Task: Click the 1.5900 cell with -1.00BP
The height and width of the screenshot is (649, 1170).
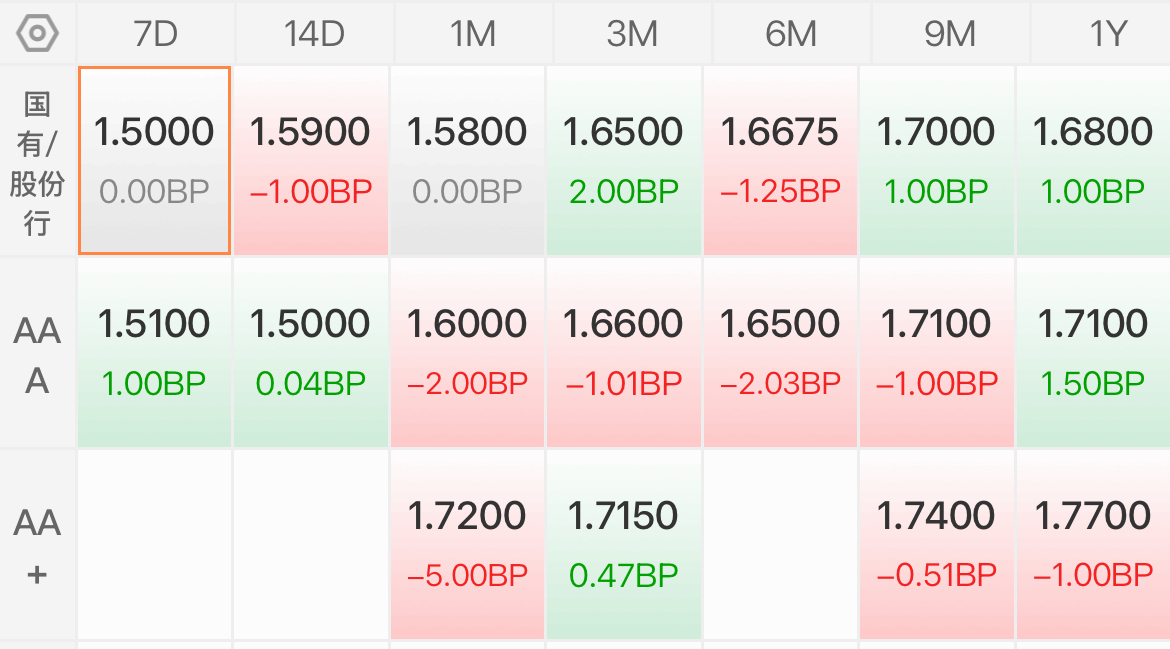Action: tap(311, 160)
